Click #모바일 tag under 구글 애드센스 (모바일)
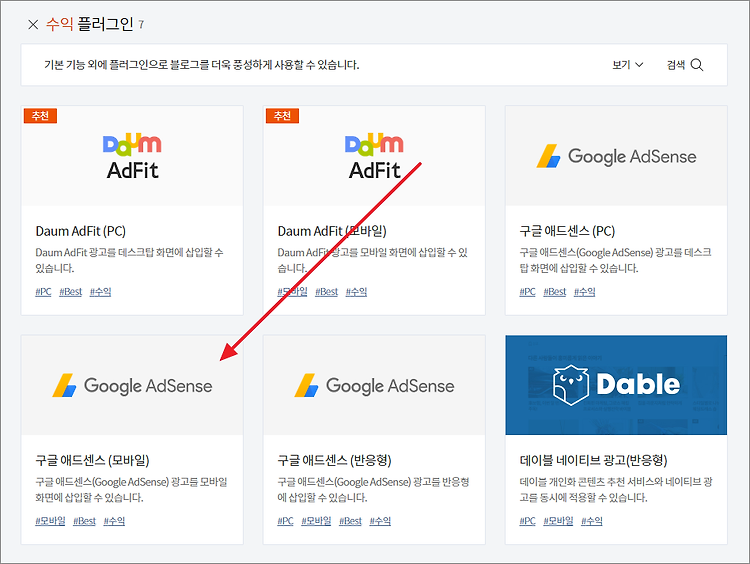This screenshot has width=750, height=564. [x=50, y=521]
